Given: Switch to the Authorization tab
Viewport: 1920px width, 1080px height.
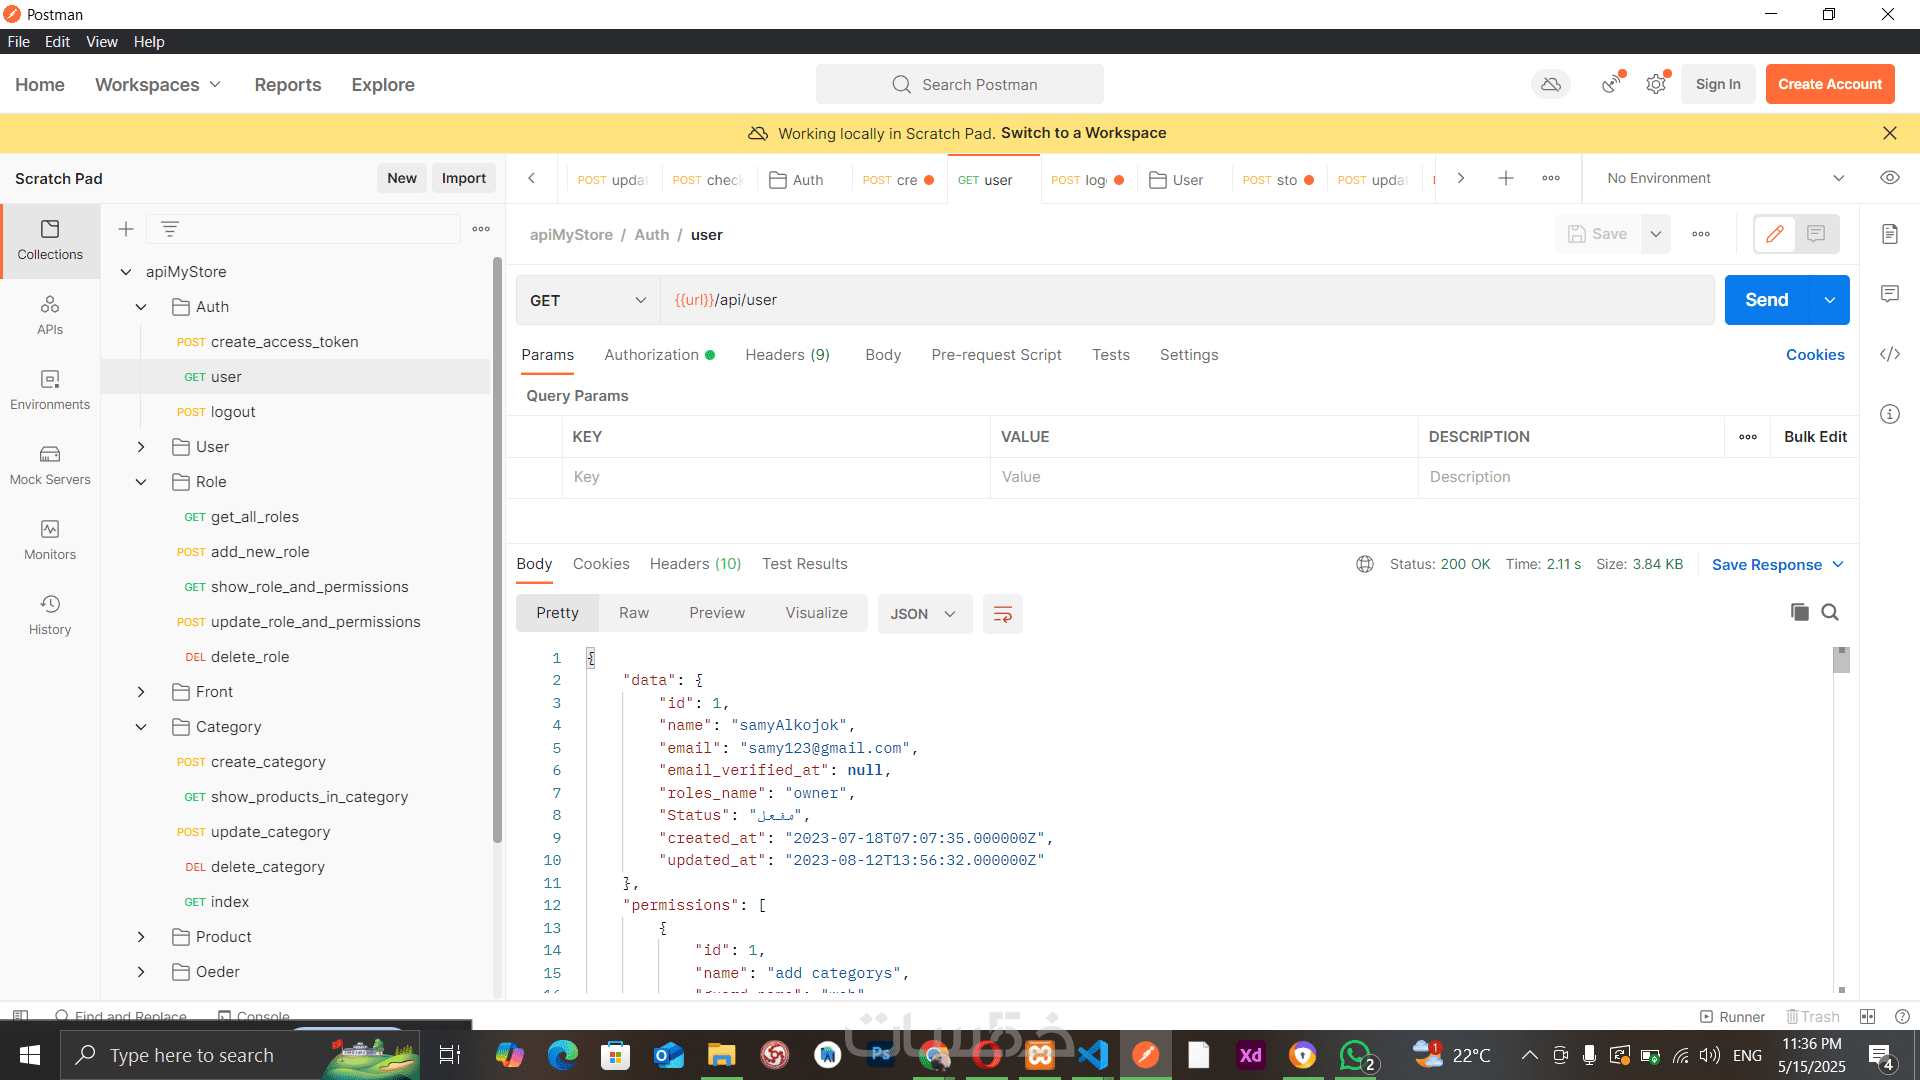Looking at the screenshot, I should [651, 355].
